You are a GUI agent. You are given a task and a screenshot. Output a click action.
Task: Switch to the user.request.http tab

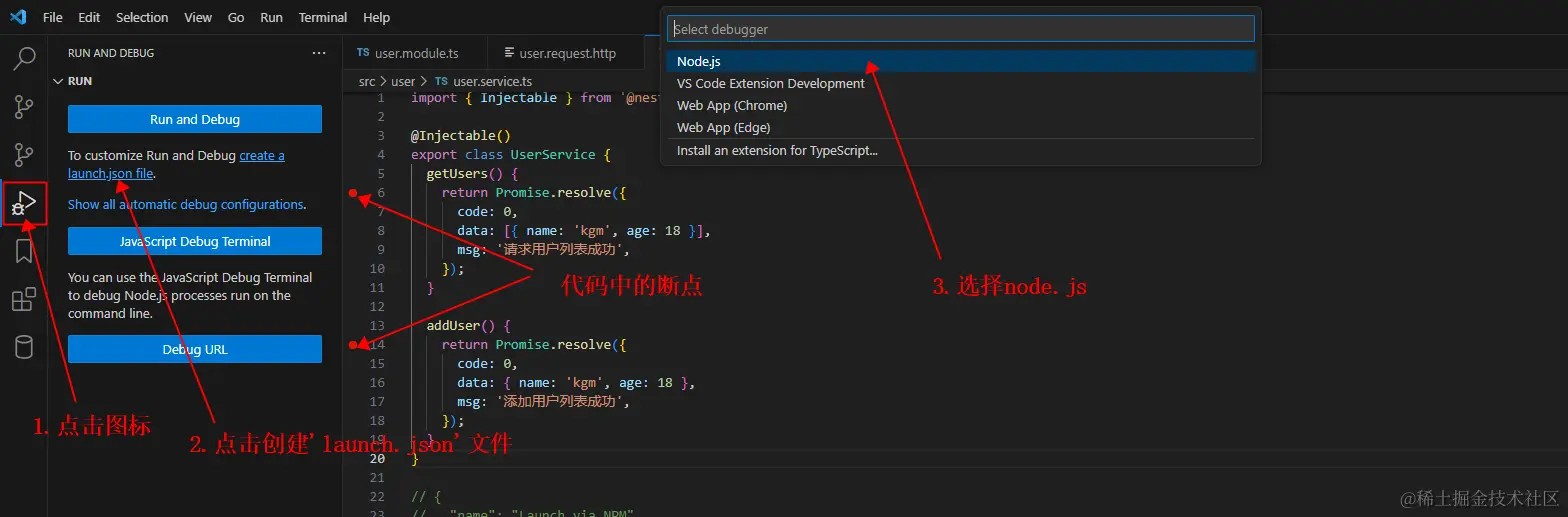[567, 53]
